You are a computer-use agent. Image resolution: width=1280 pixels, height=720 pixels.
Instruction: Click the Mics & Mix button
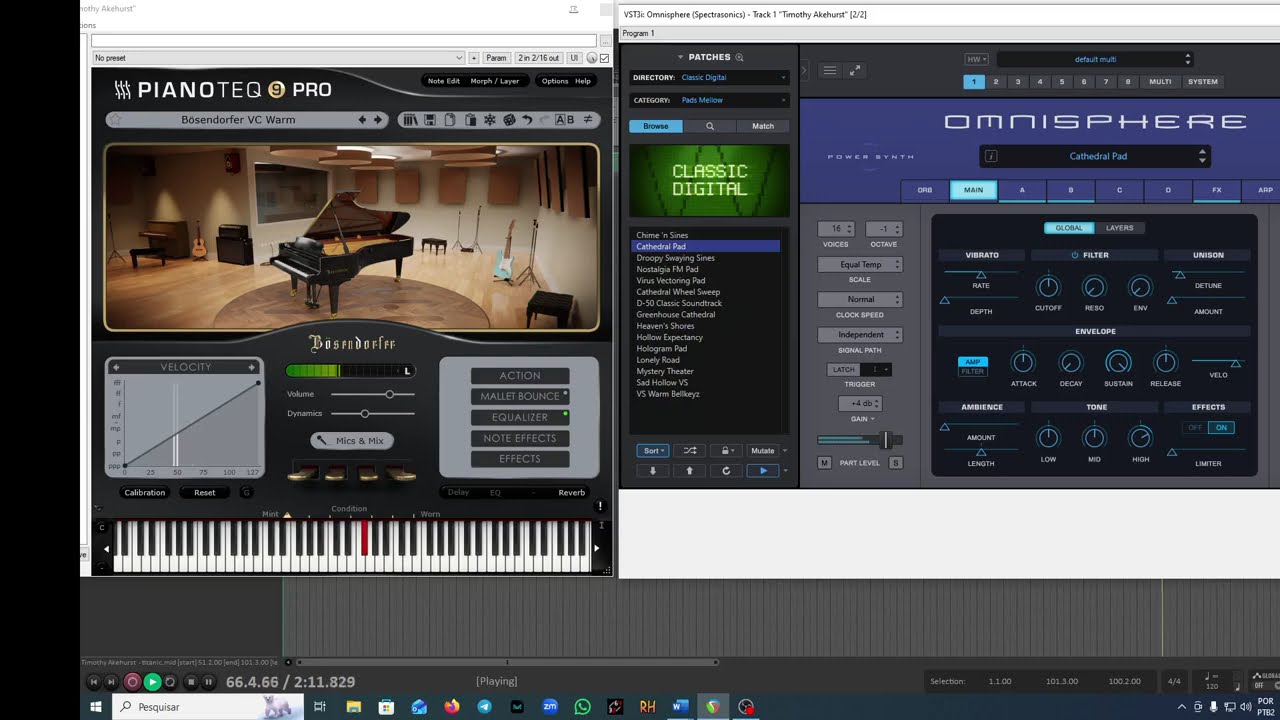[x=352, y=440]
